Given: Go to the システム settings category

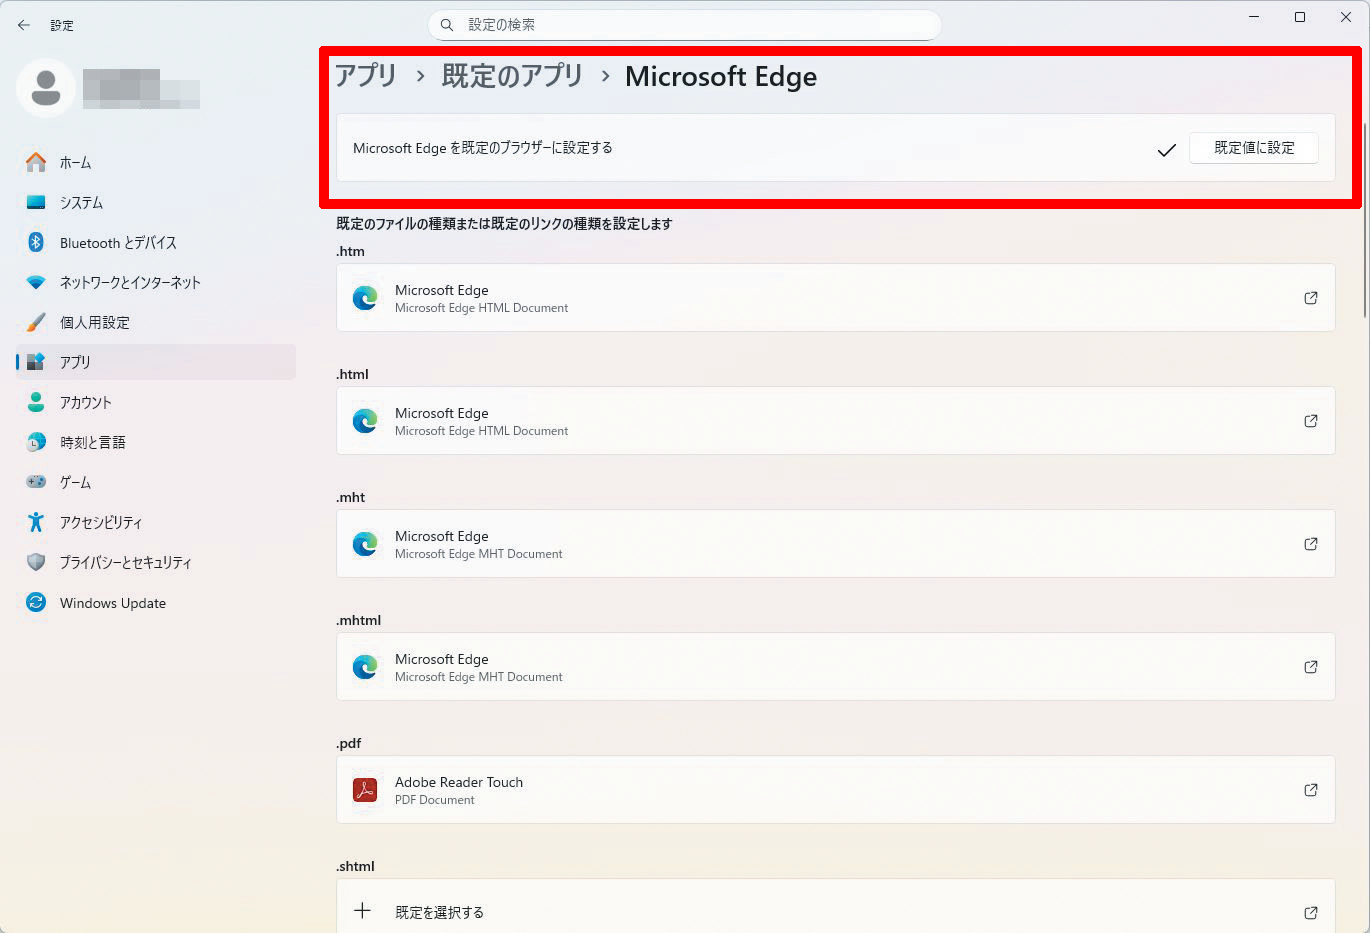Looking at the screenshot, I should pos(81,202).
